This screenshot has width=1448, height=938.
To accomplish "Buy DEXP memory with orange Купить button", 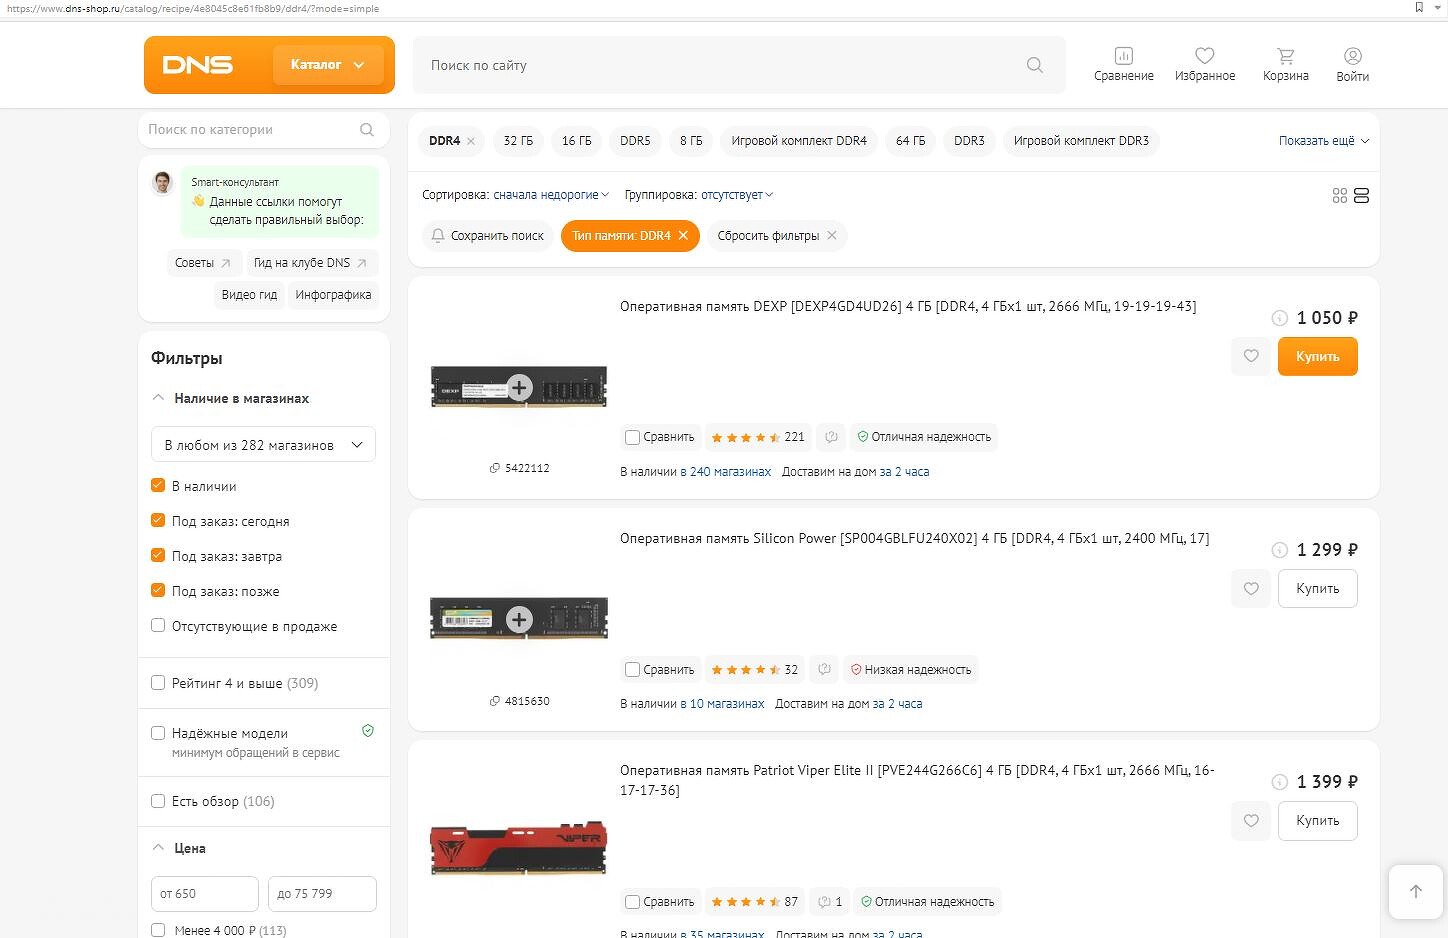I will (1318, 356).
